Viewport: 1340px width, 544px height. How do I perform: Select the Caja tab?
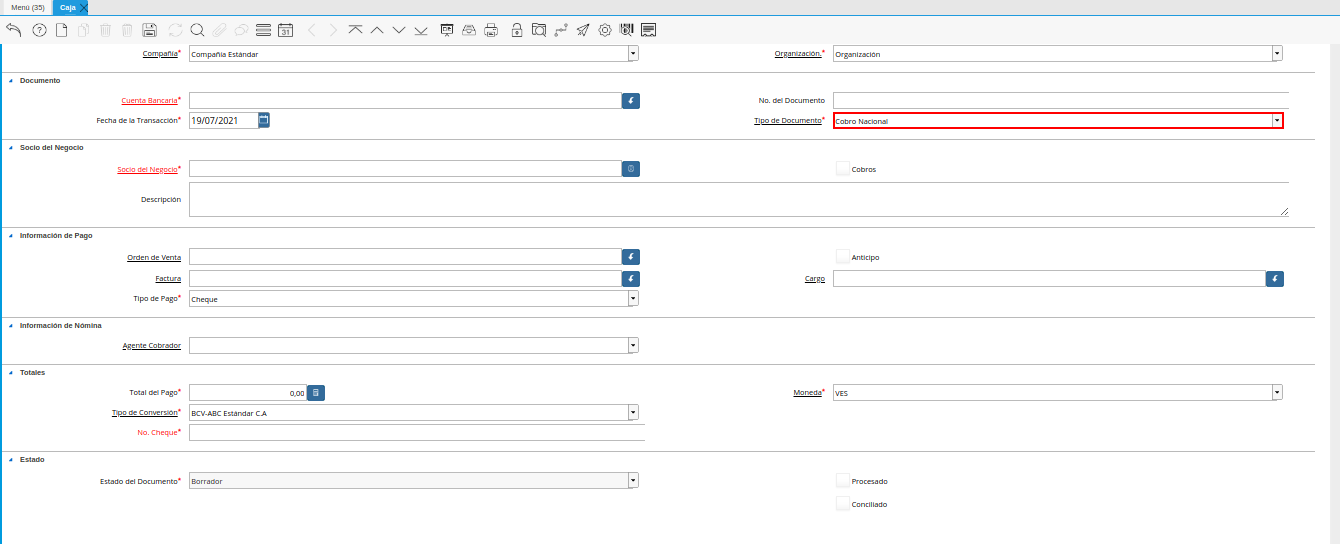(x=68, y=7)
